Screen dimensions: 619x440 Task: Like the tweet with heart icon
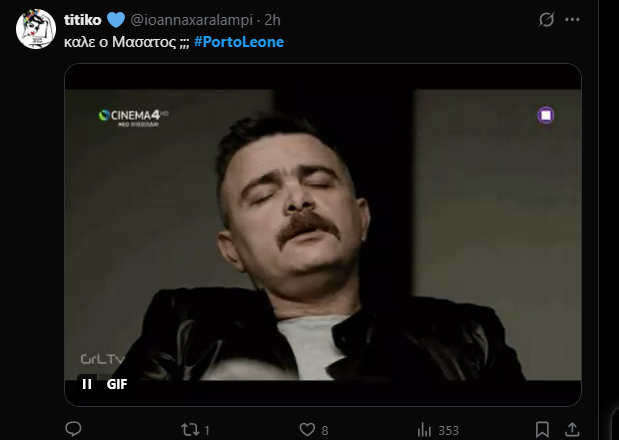point(307,430)
